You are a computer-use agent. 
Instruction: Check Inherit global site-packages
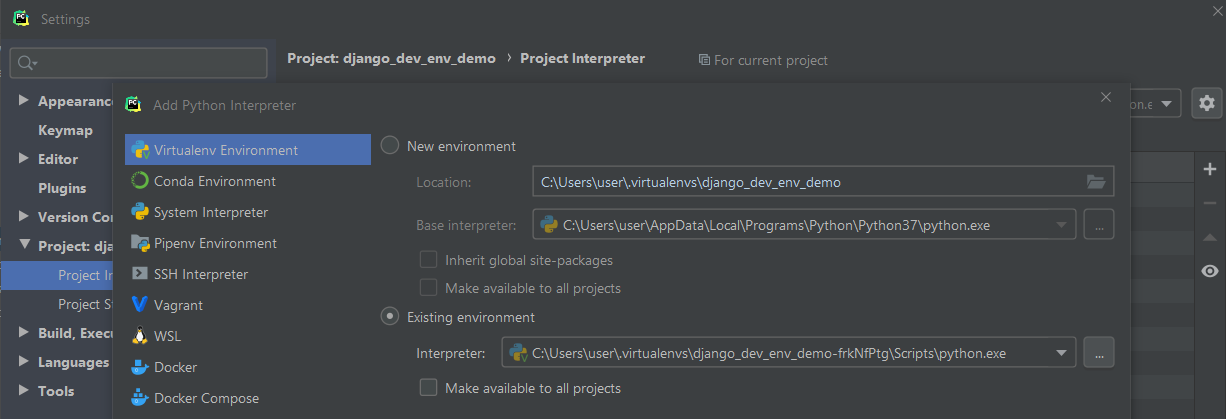tap(429, 260)
